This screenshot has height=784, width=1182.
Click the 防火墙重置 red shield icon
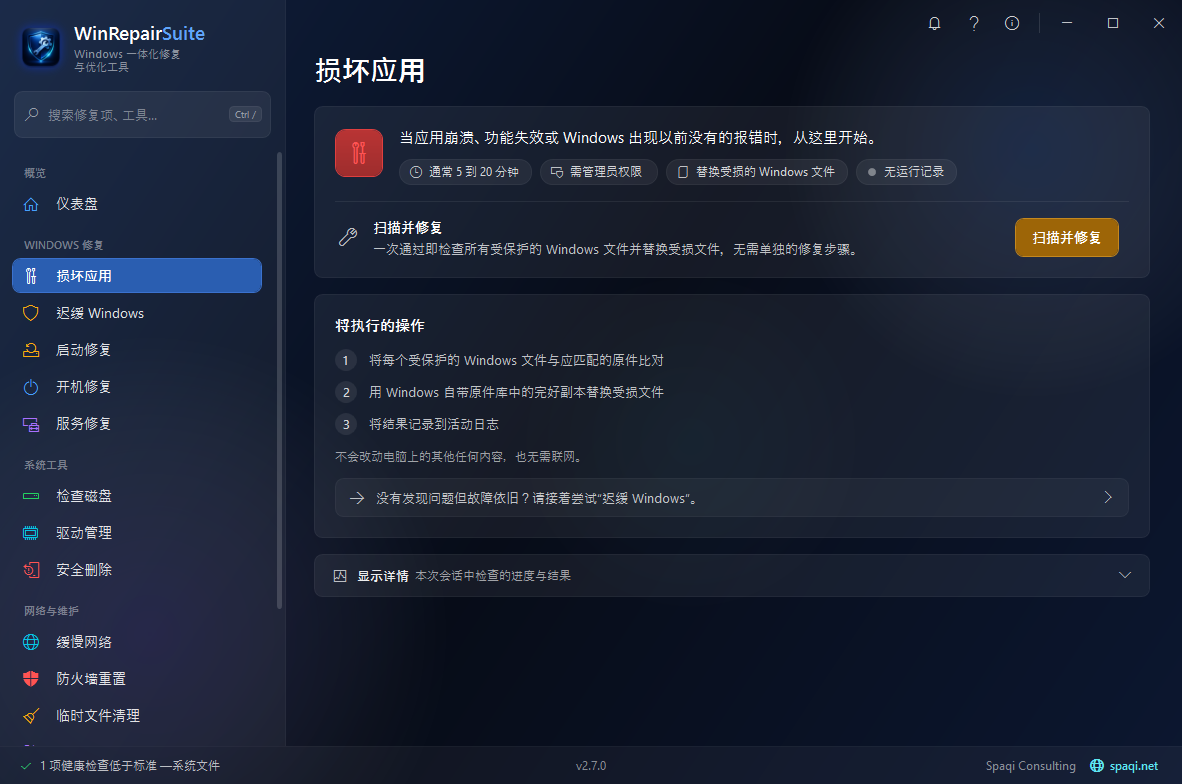[31, 678]
